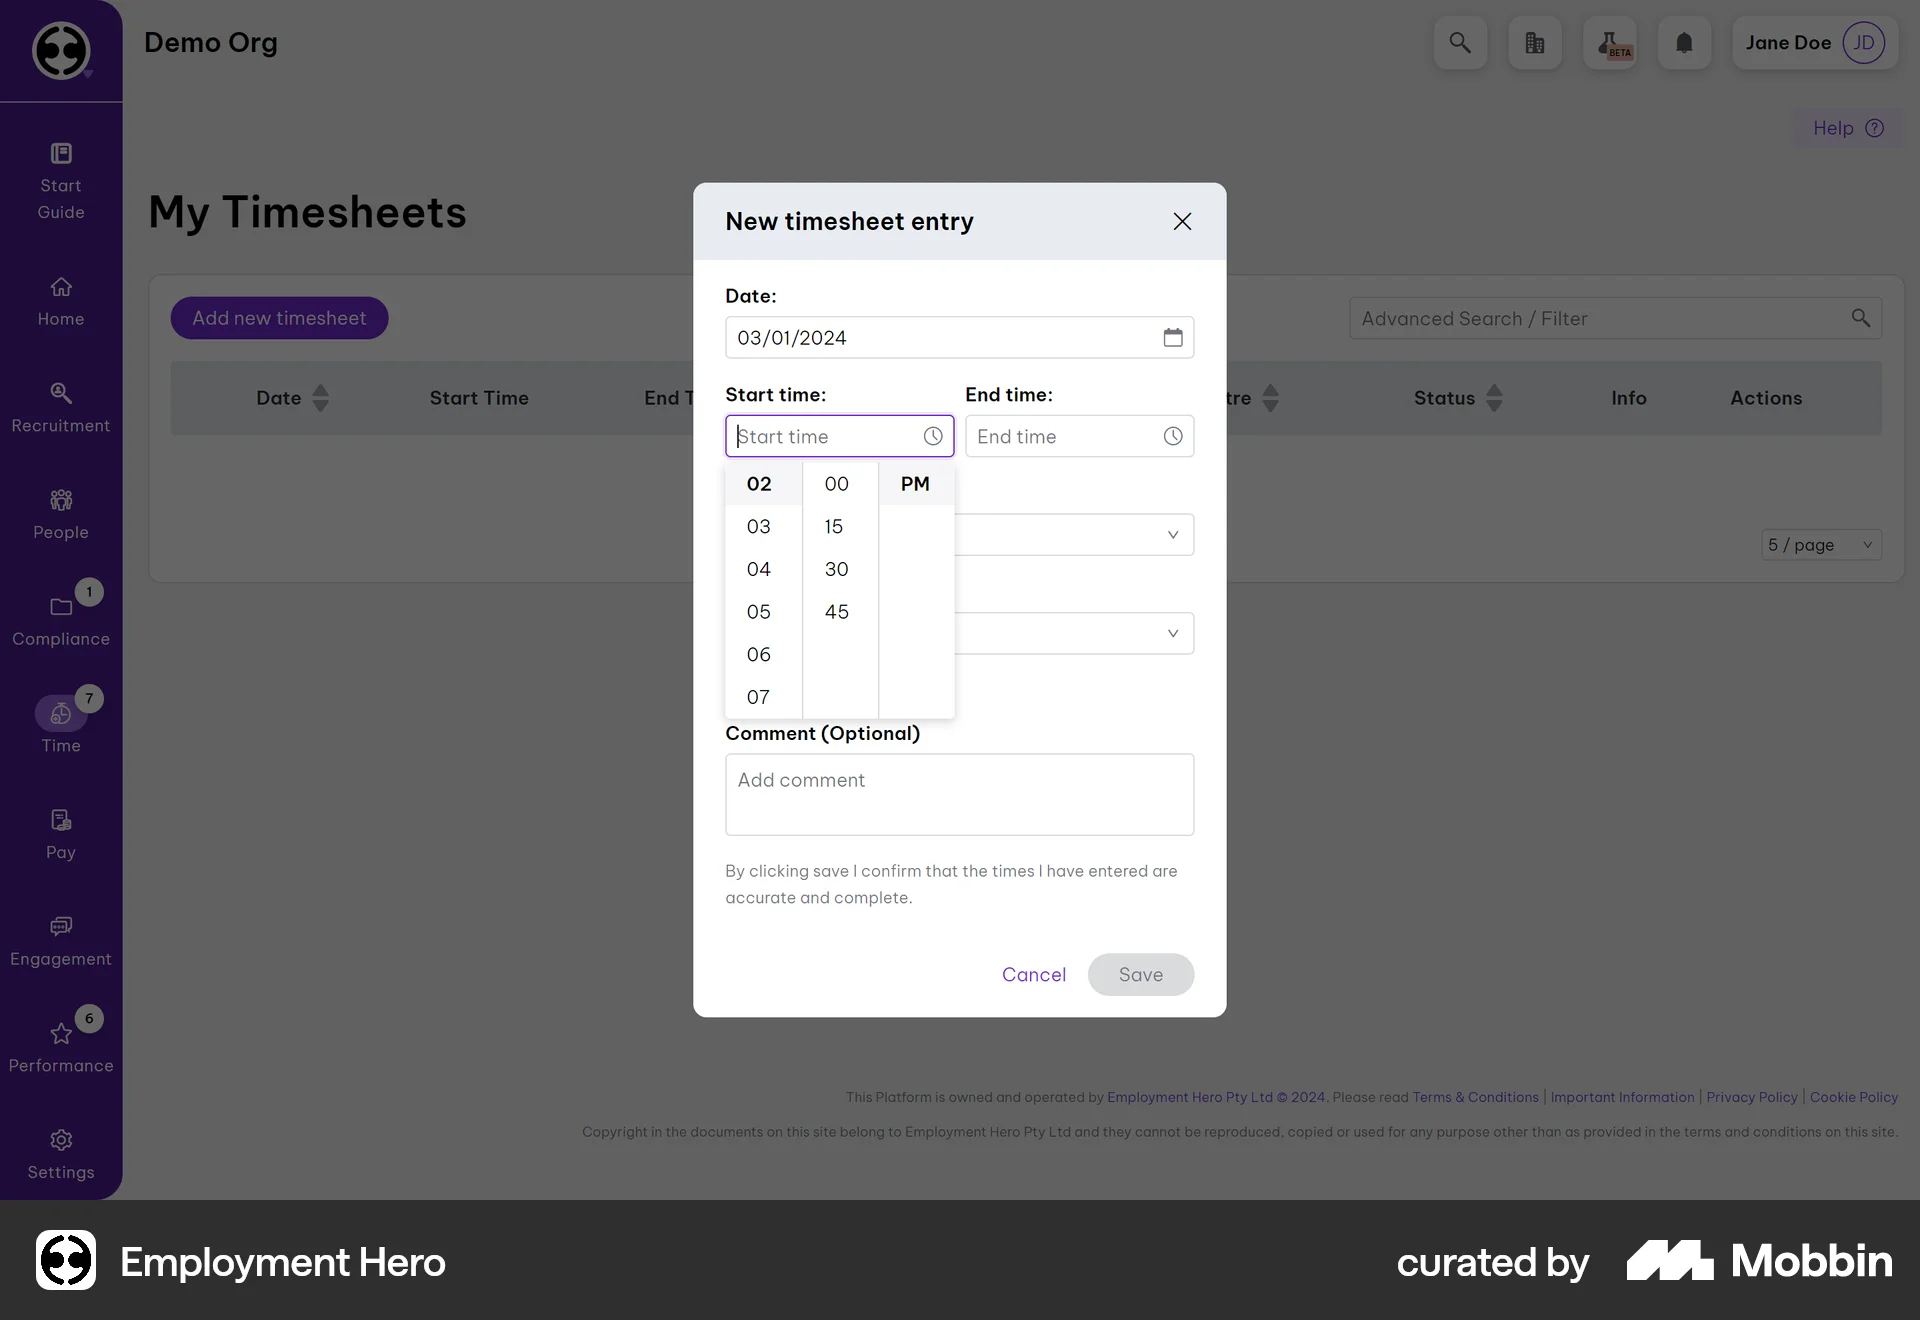Open the Privacy Policy link
Image resolution: width=1920 pixels, height=1320 pixels.
pyautogui.click(x=1751, y=1097)
